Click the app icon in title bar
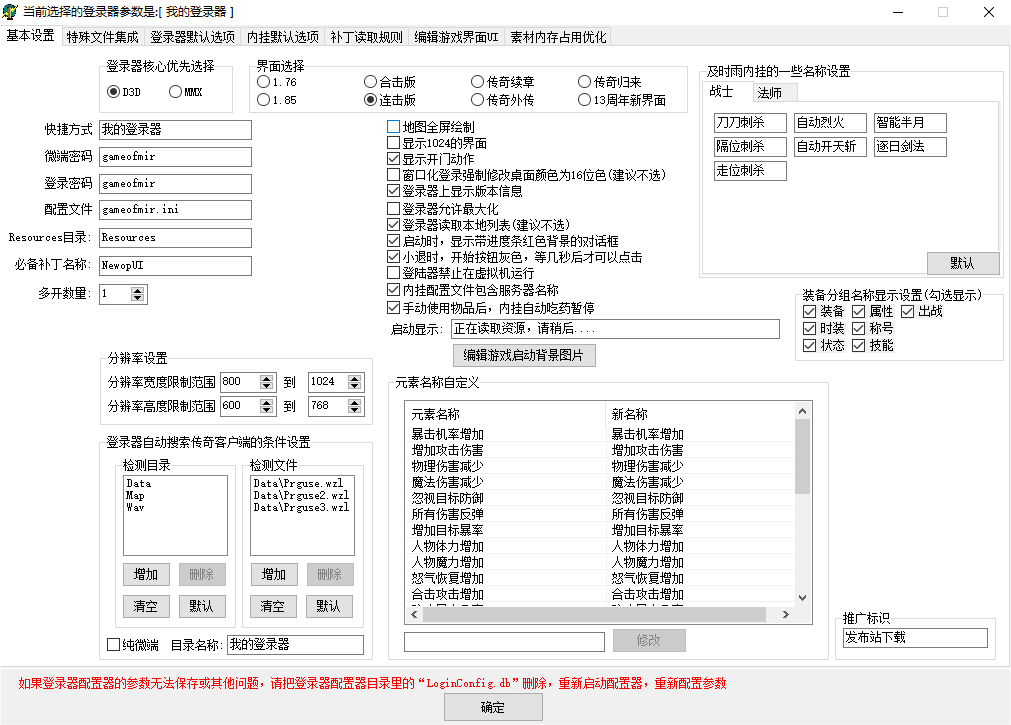Image resolution: width=1011 pixels, height=725 pixels. tap(10, 11)
